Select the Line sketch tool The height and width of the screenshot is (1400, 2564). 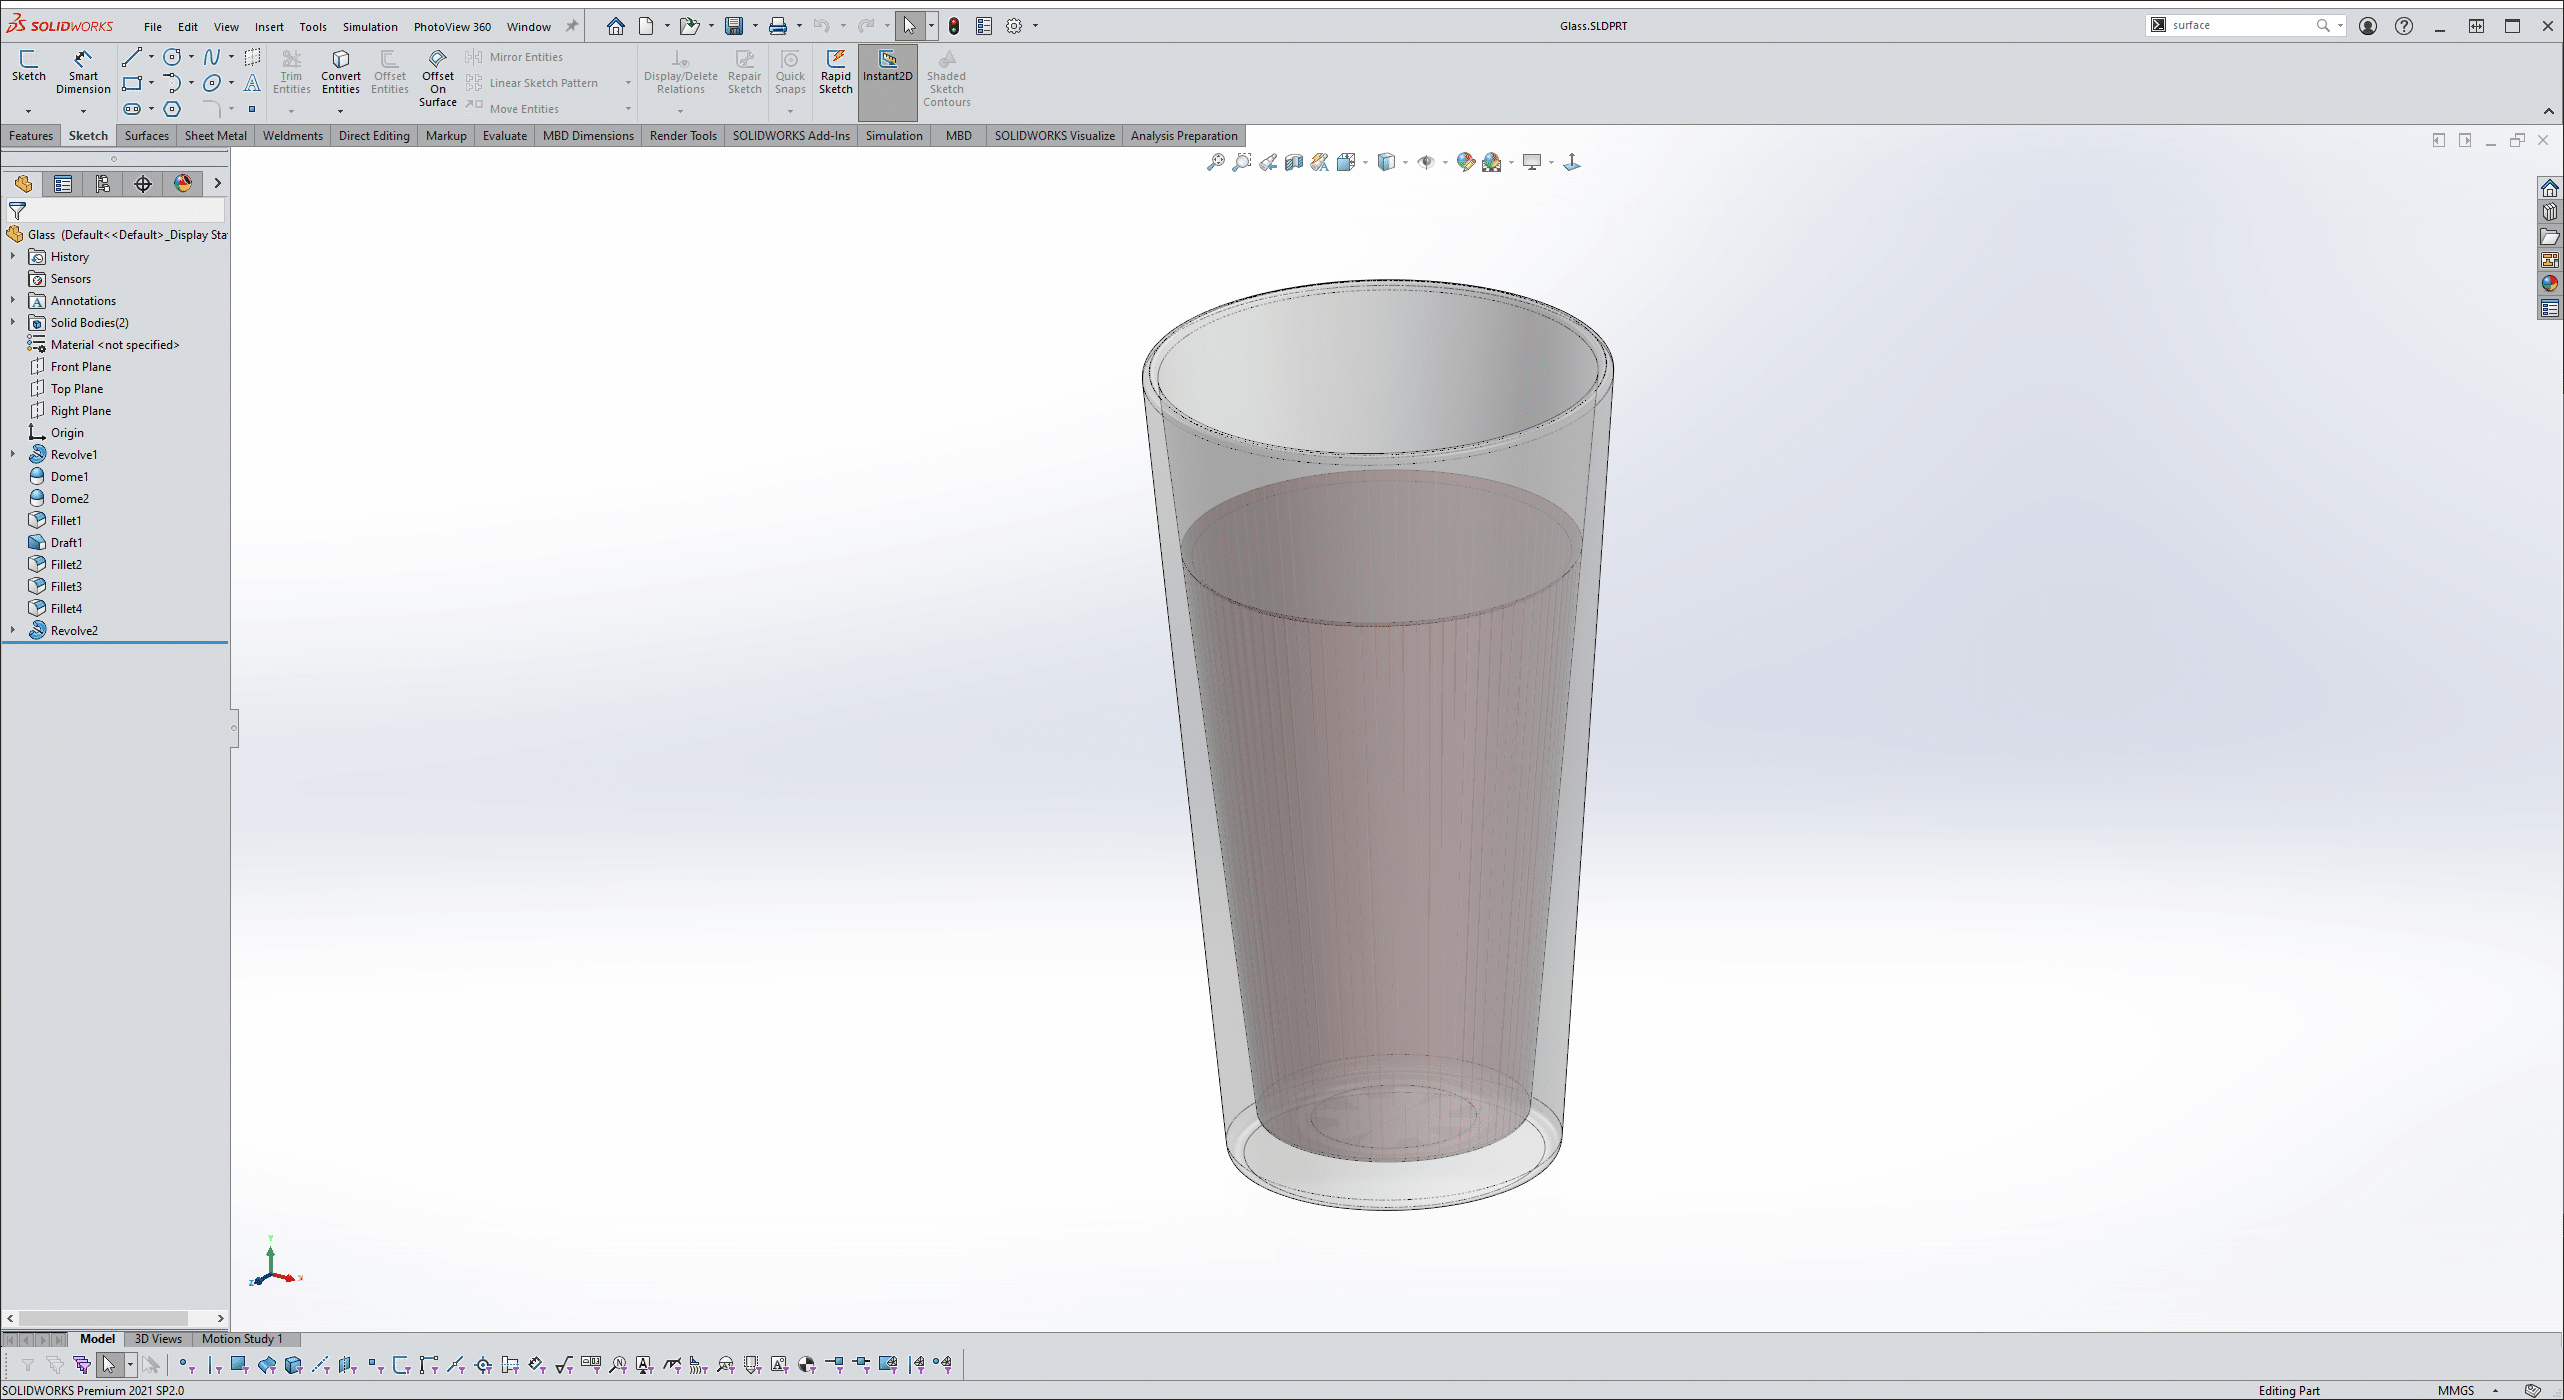pos(131,57)
